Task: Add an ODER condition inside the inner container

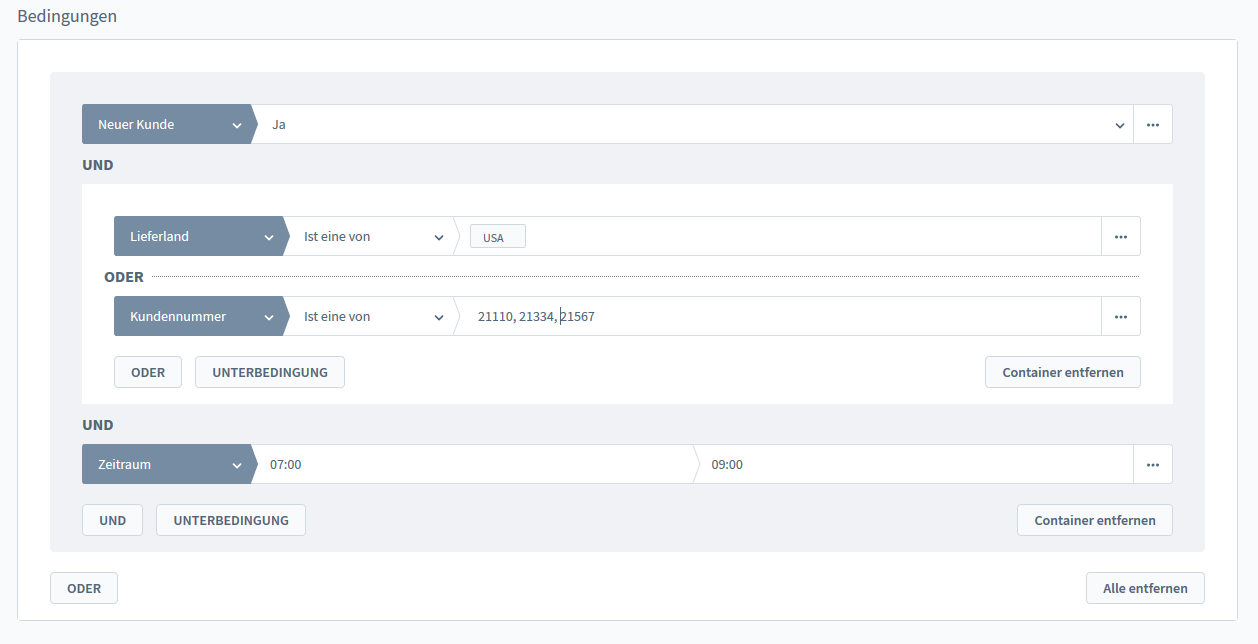Action: 147,372
